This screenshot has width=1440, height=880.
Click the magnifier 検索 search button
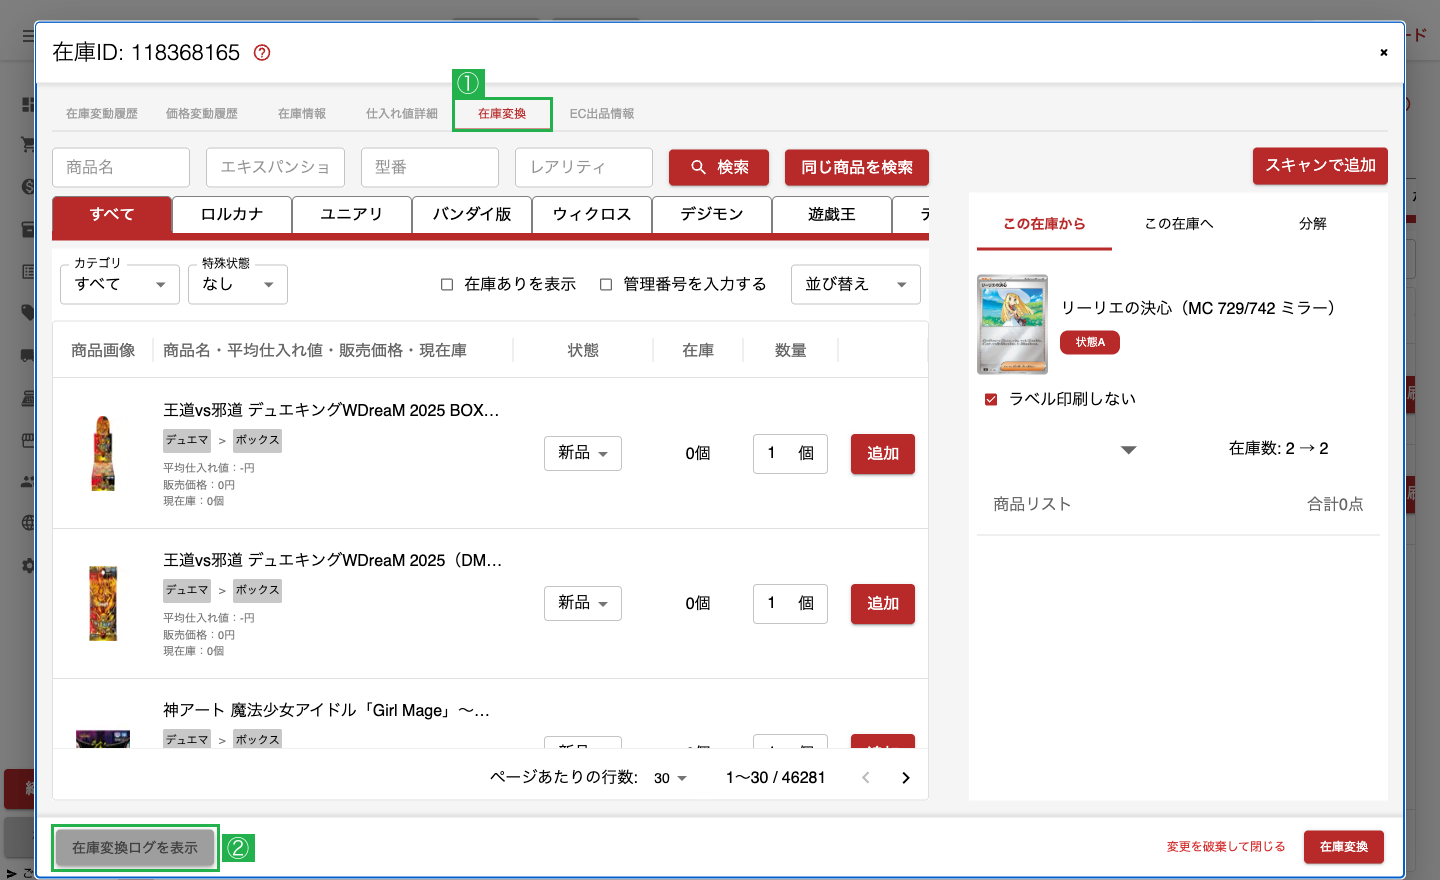pyautogui.click(x=719, y=167)
